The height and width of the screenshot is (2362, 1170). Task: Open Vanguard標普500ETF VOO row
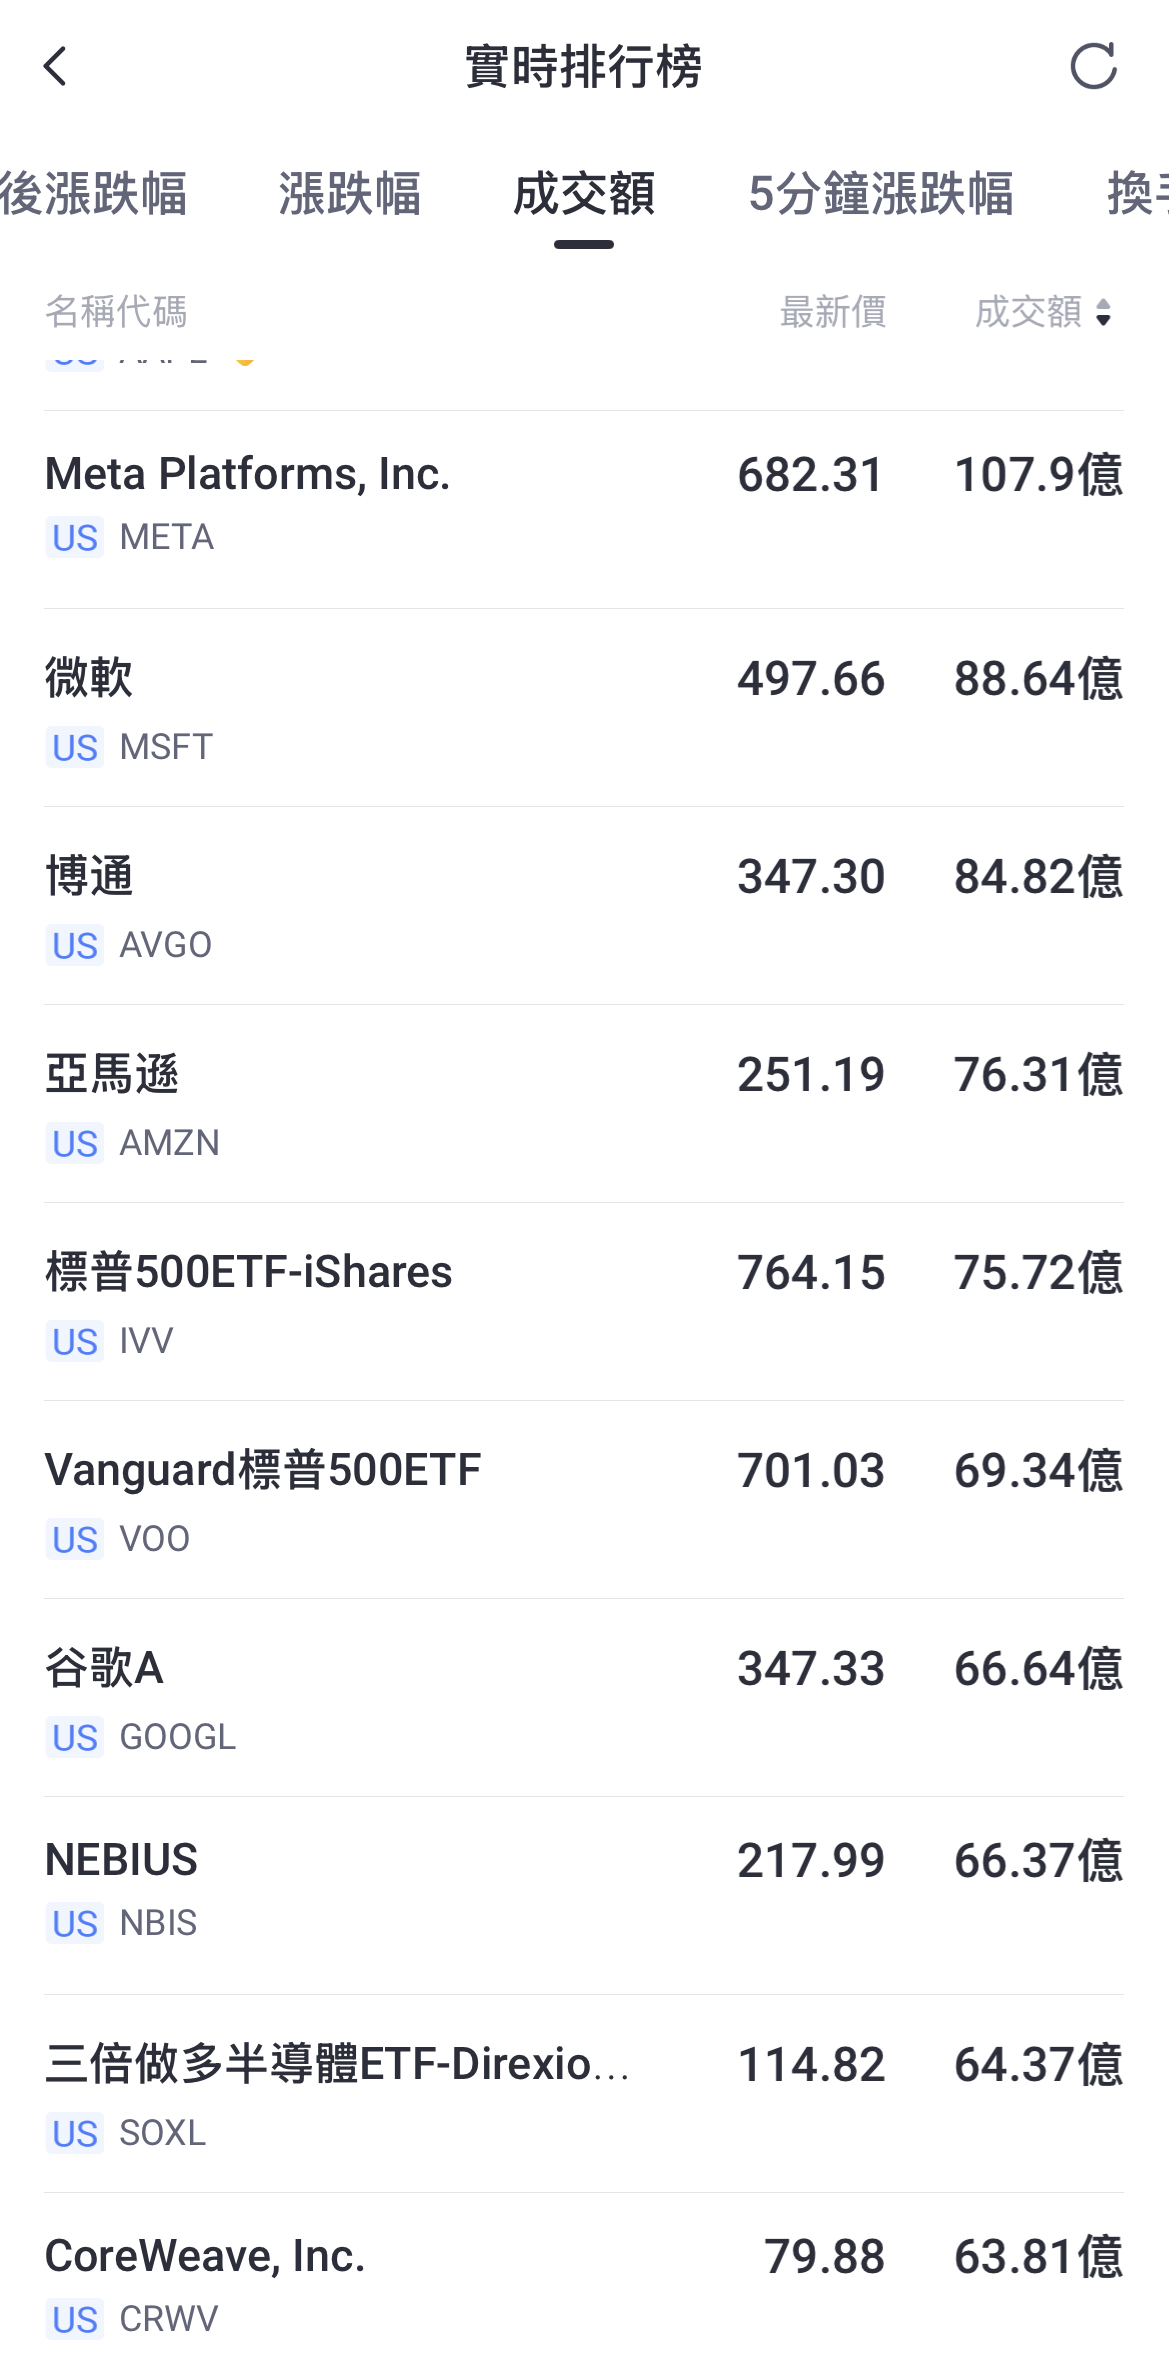coord(584,1500)
